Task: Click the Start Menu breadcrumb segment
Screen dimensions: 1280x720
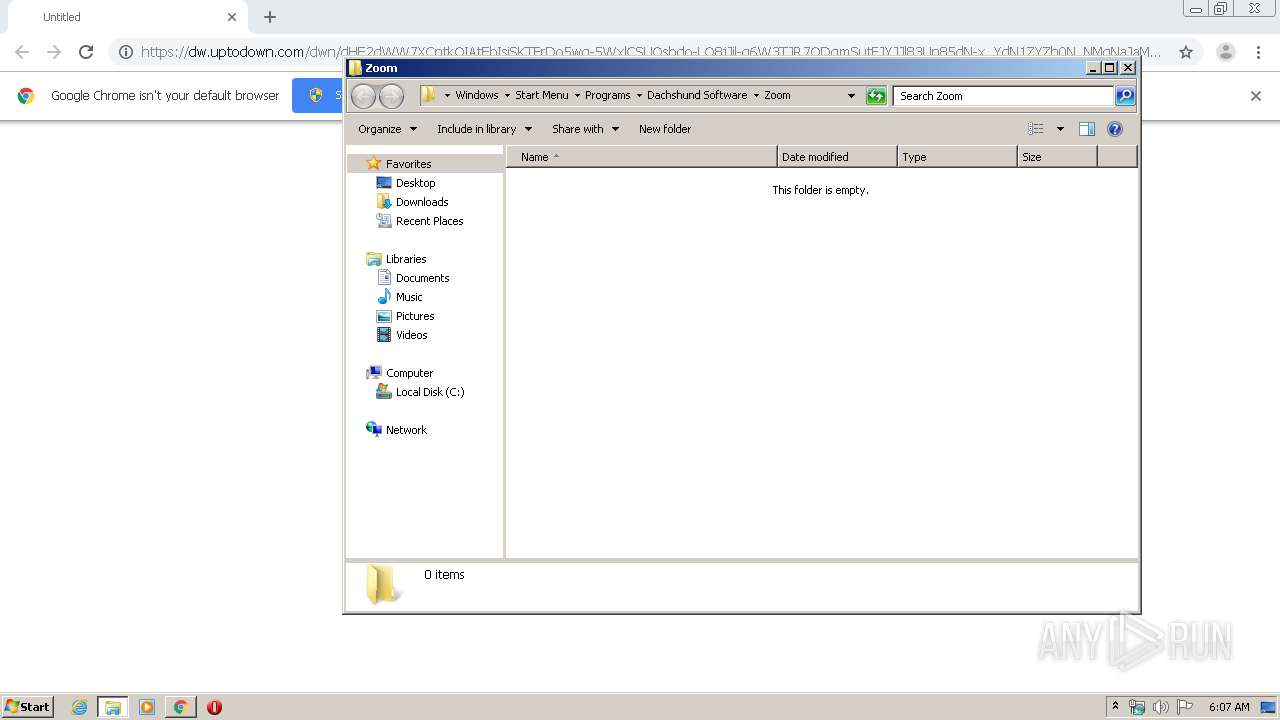Action: [542, 95]
